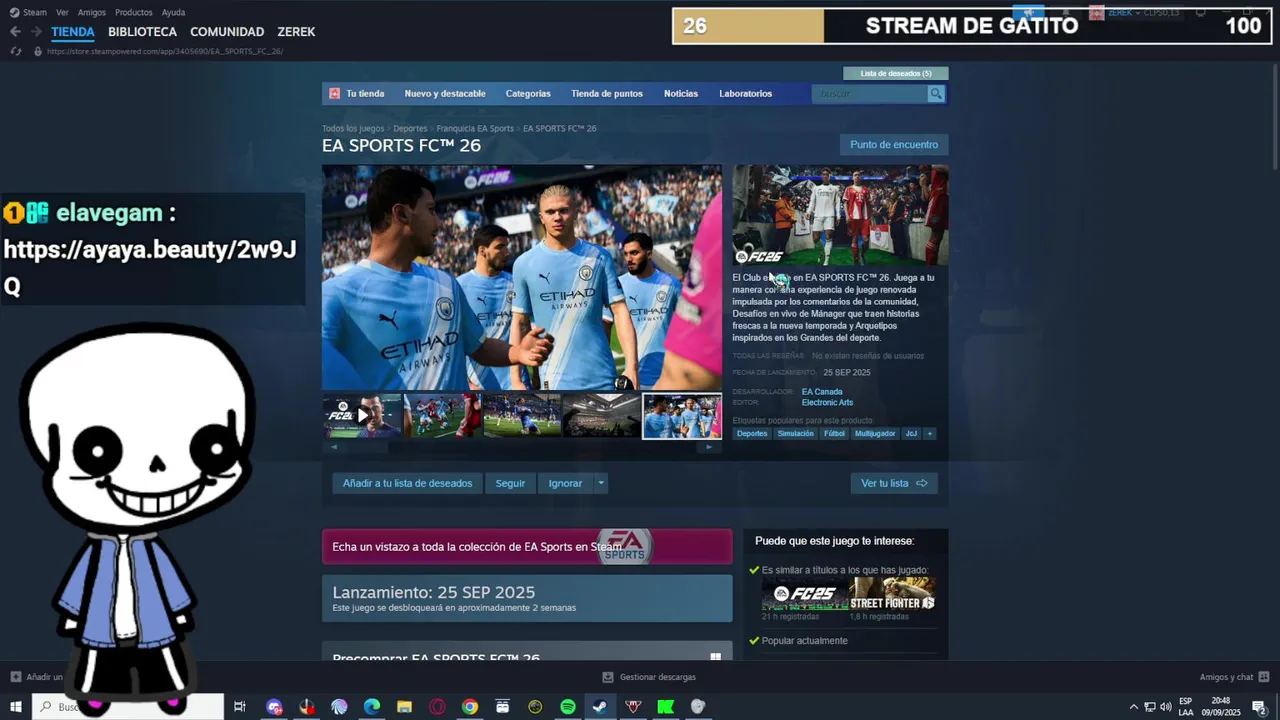Viewport: 1280px width, 720px height.
Task: Open Opera browser from the taskbar
Action: (x=437, y=707)
